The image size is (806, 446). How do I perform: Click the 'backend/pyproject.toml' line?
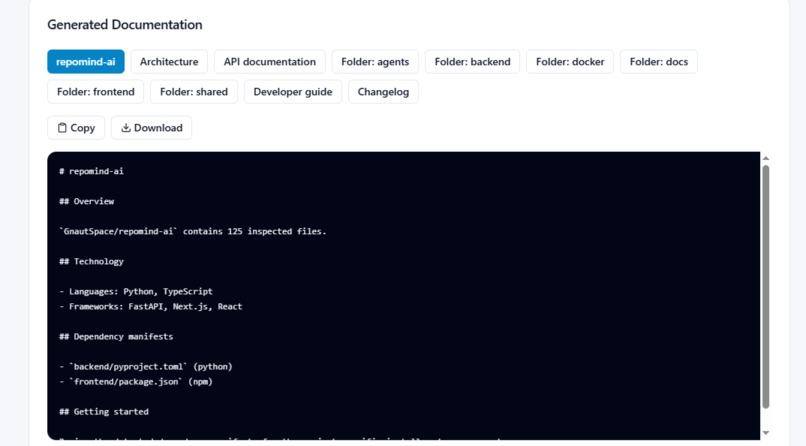pyautogui.click(x=145, y=366)
